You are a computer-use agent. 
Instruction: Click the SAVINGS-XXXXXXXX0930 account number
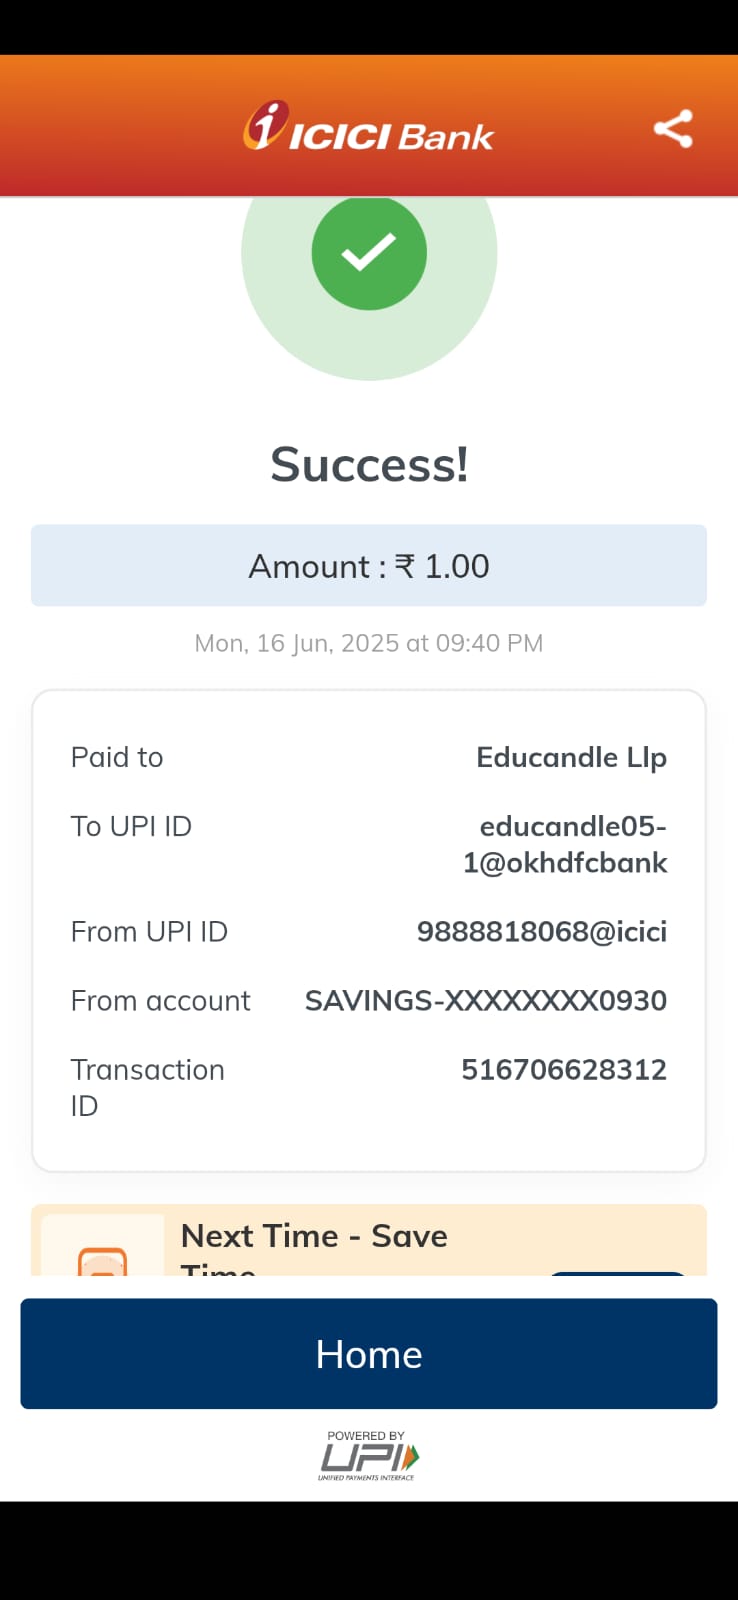[485, 1001]
